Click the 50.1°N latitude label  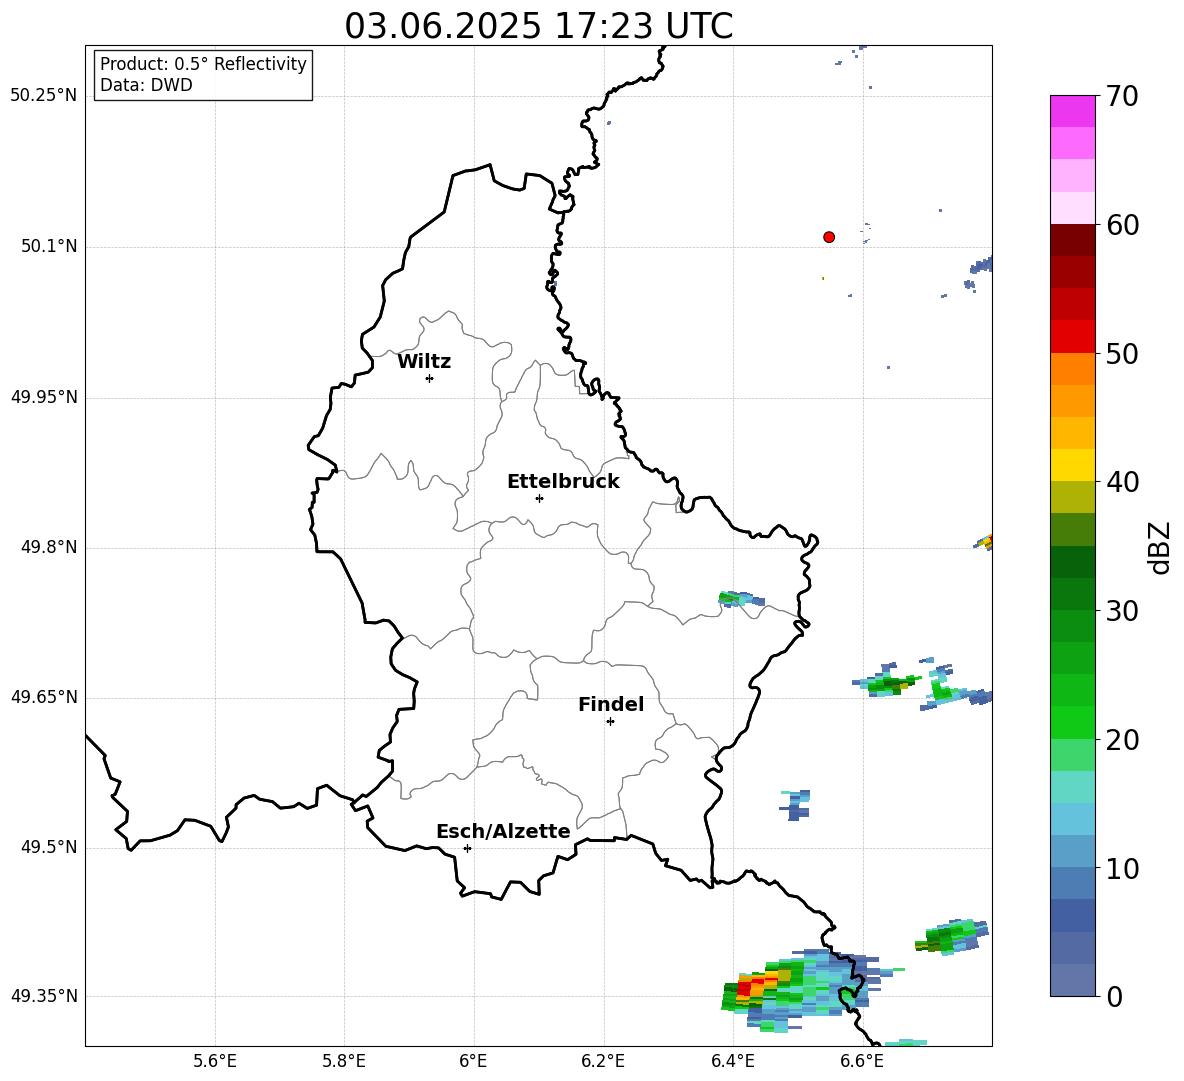point(49,246)
